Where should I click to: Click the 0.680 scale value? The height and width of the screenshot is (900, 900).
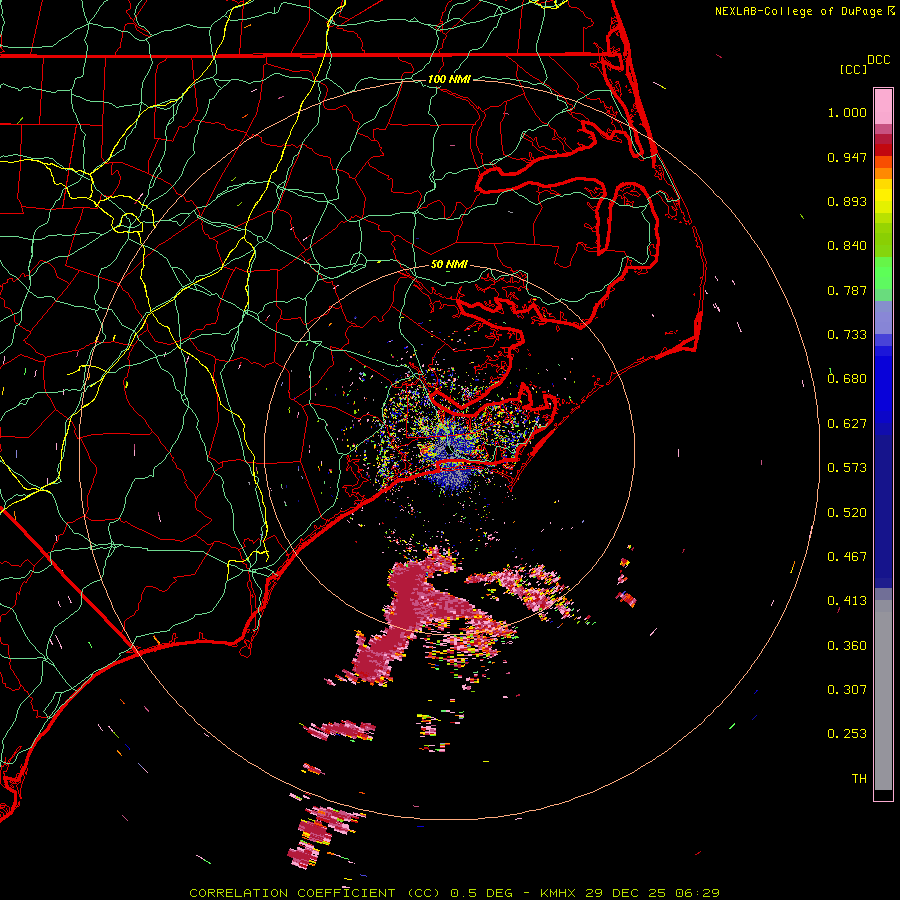click(847, 379)
